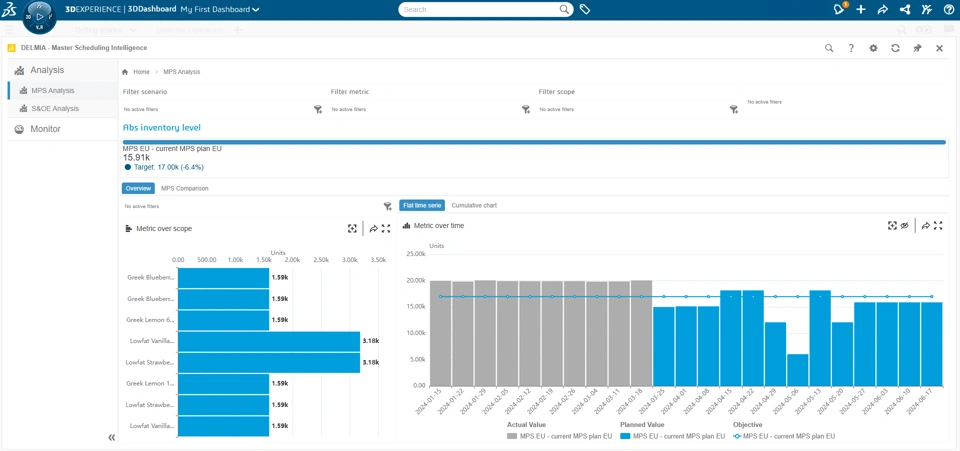Select the Flat time serie tab
Screen dimensions: 960x451
[422, 206]
